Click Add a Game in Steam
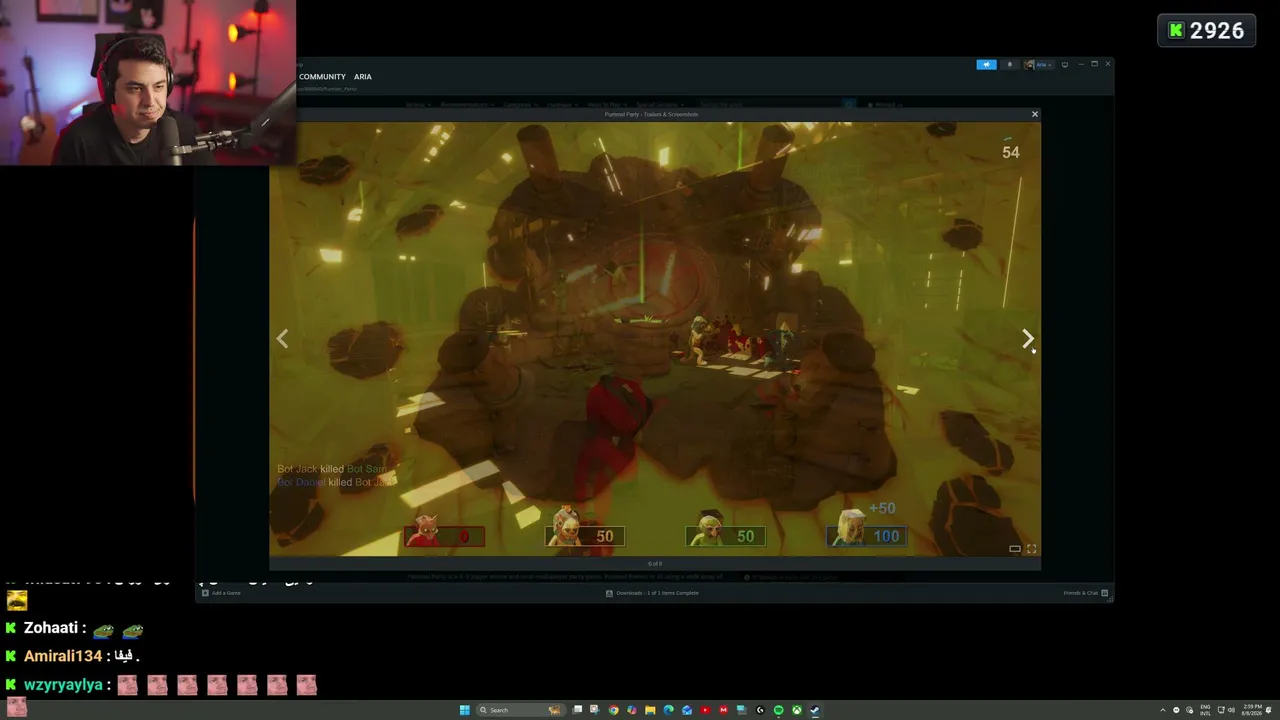This screenshot has height=720, width=1280. point(221,593)
